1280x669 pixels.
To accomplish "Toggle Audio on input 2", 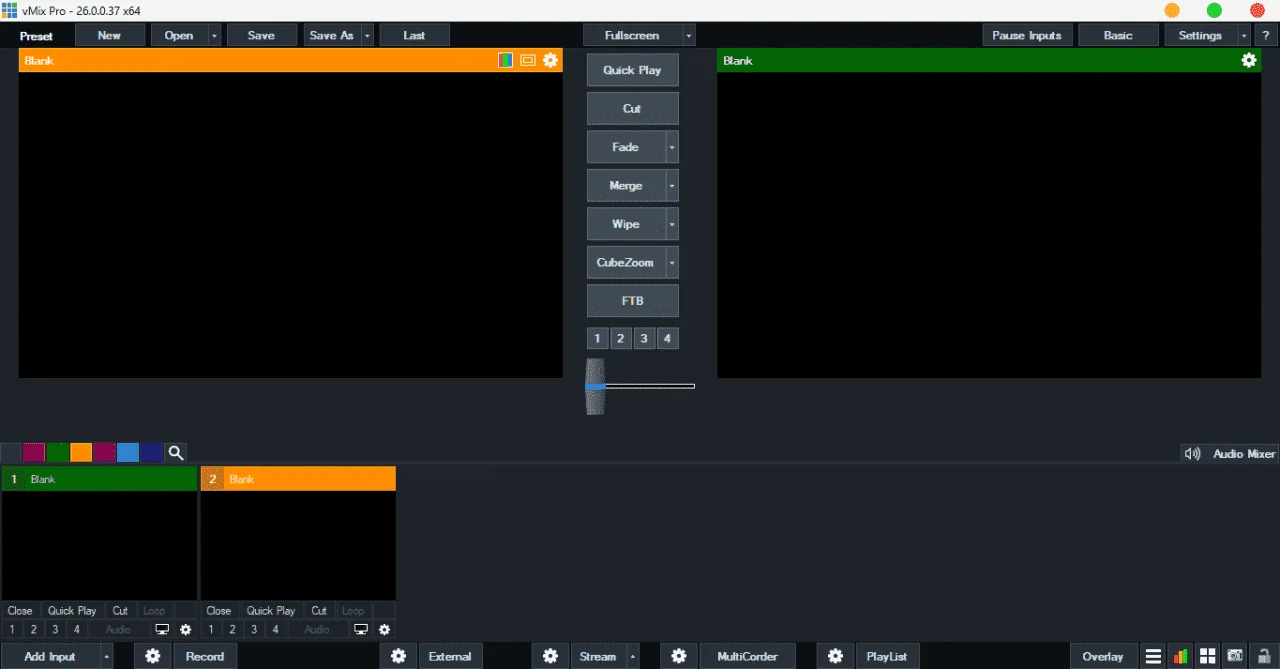I will click(x=317, y=630).
